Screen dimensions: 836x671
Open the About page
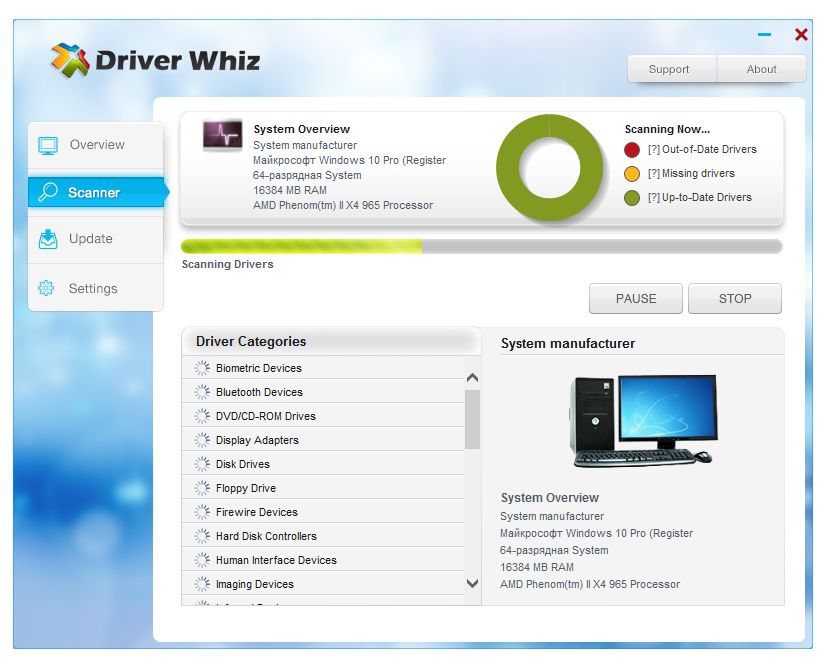[761, 69]
